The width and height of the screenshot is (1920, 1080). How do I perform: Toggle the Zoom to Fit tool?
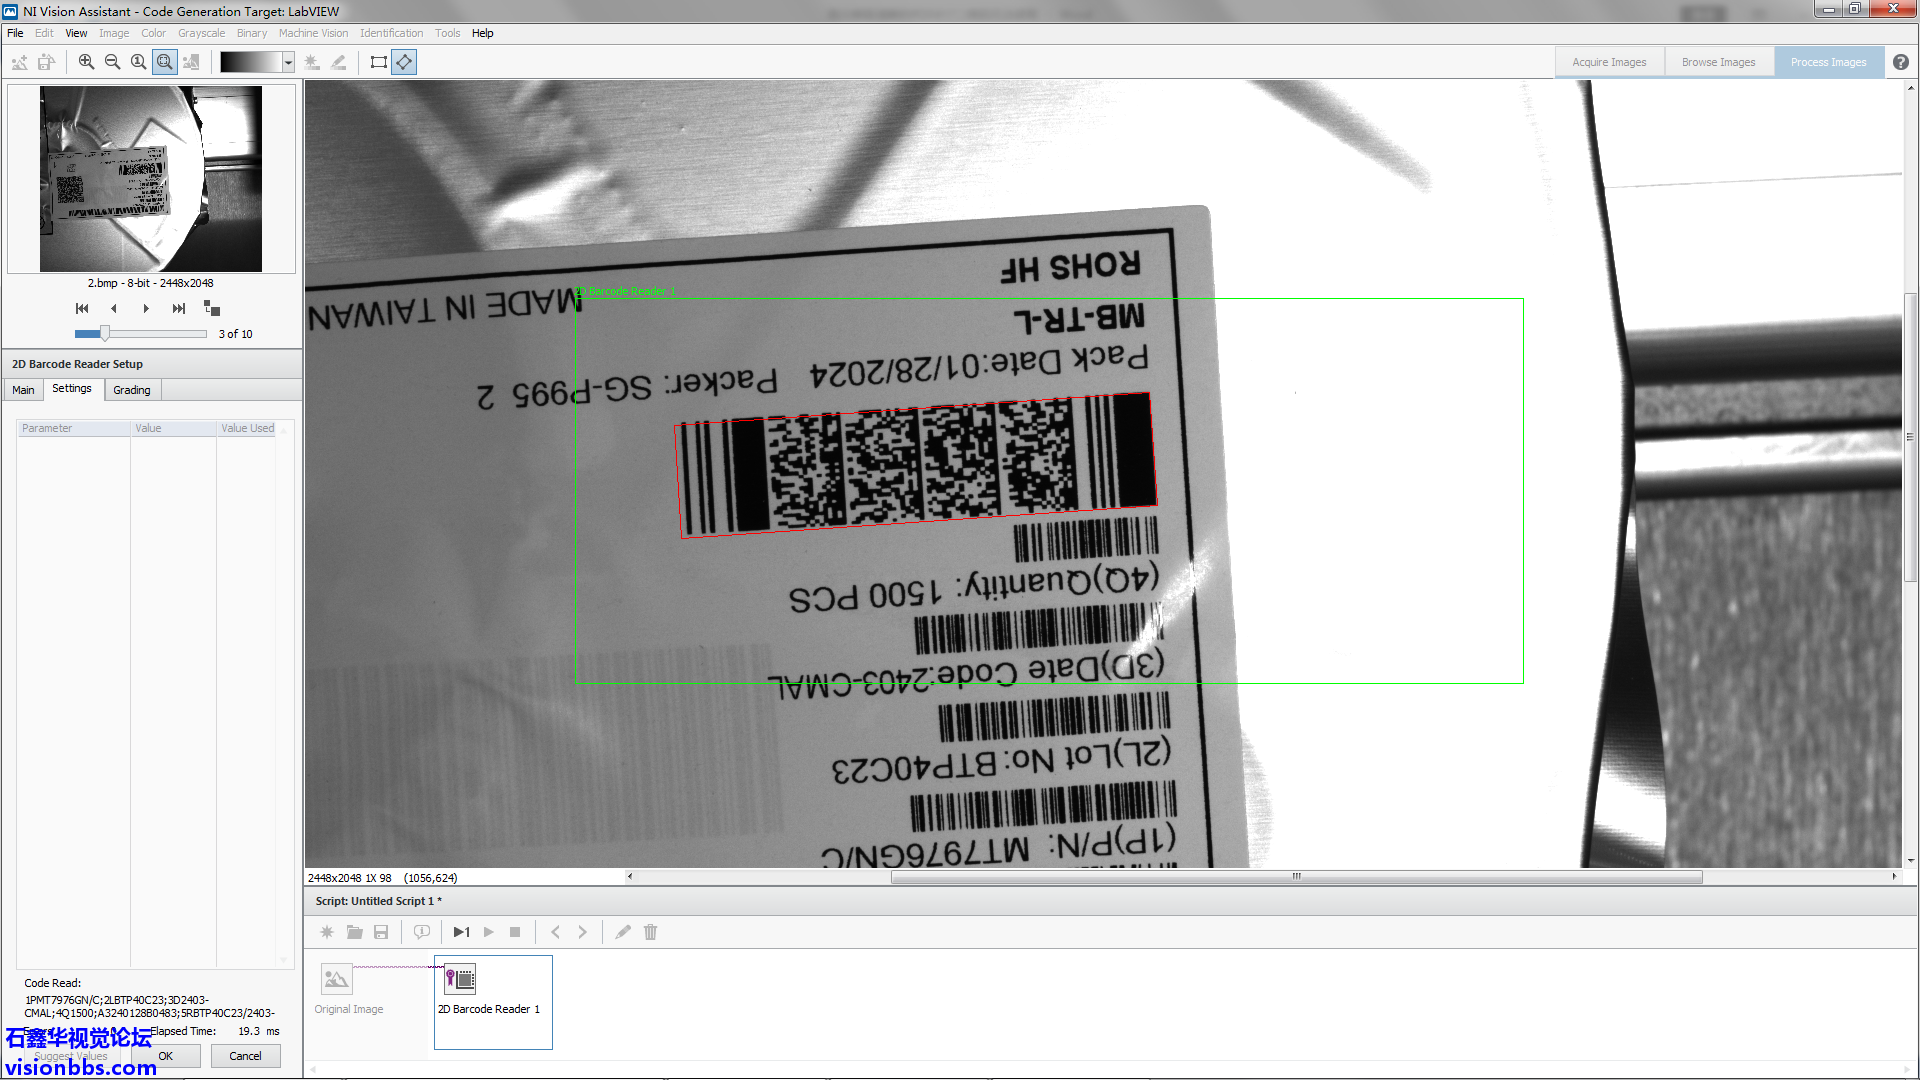pos(165,62)
